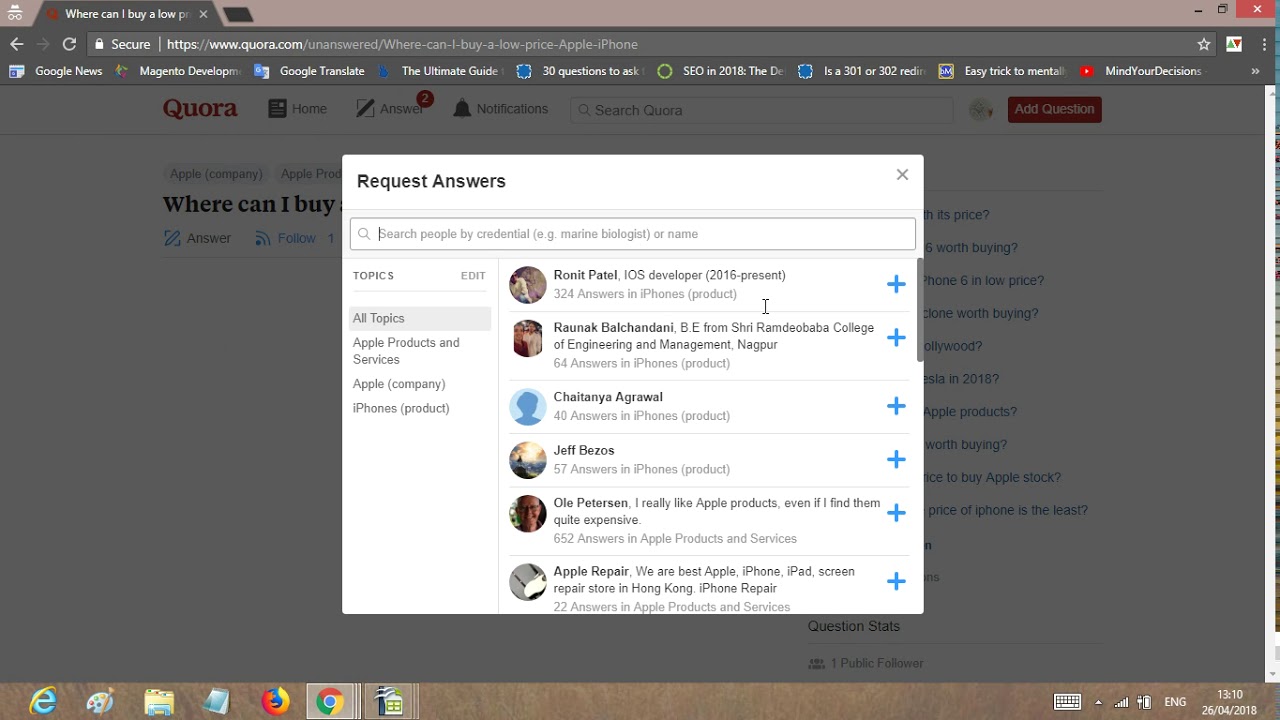Open Apple Repair's avatar picture
Screen dimensions: 1280x720
click(528, 582)
